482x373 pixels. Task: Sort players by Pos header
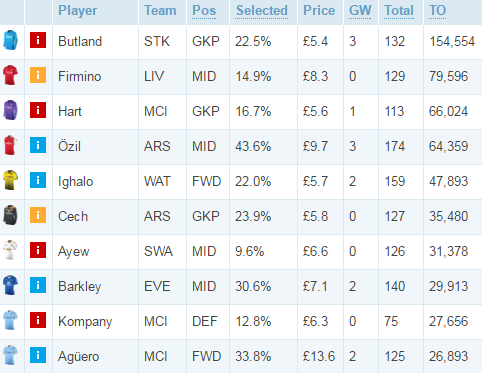point(204,10)
